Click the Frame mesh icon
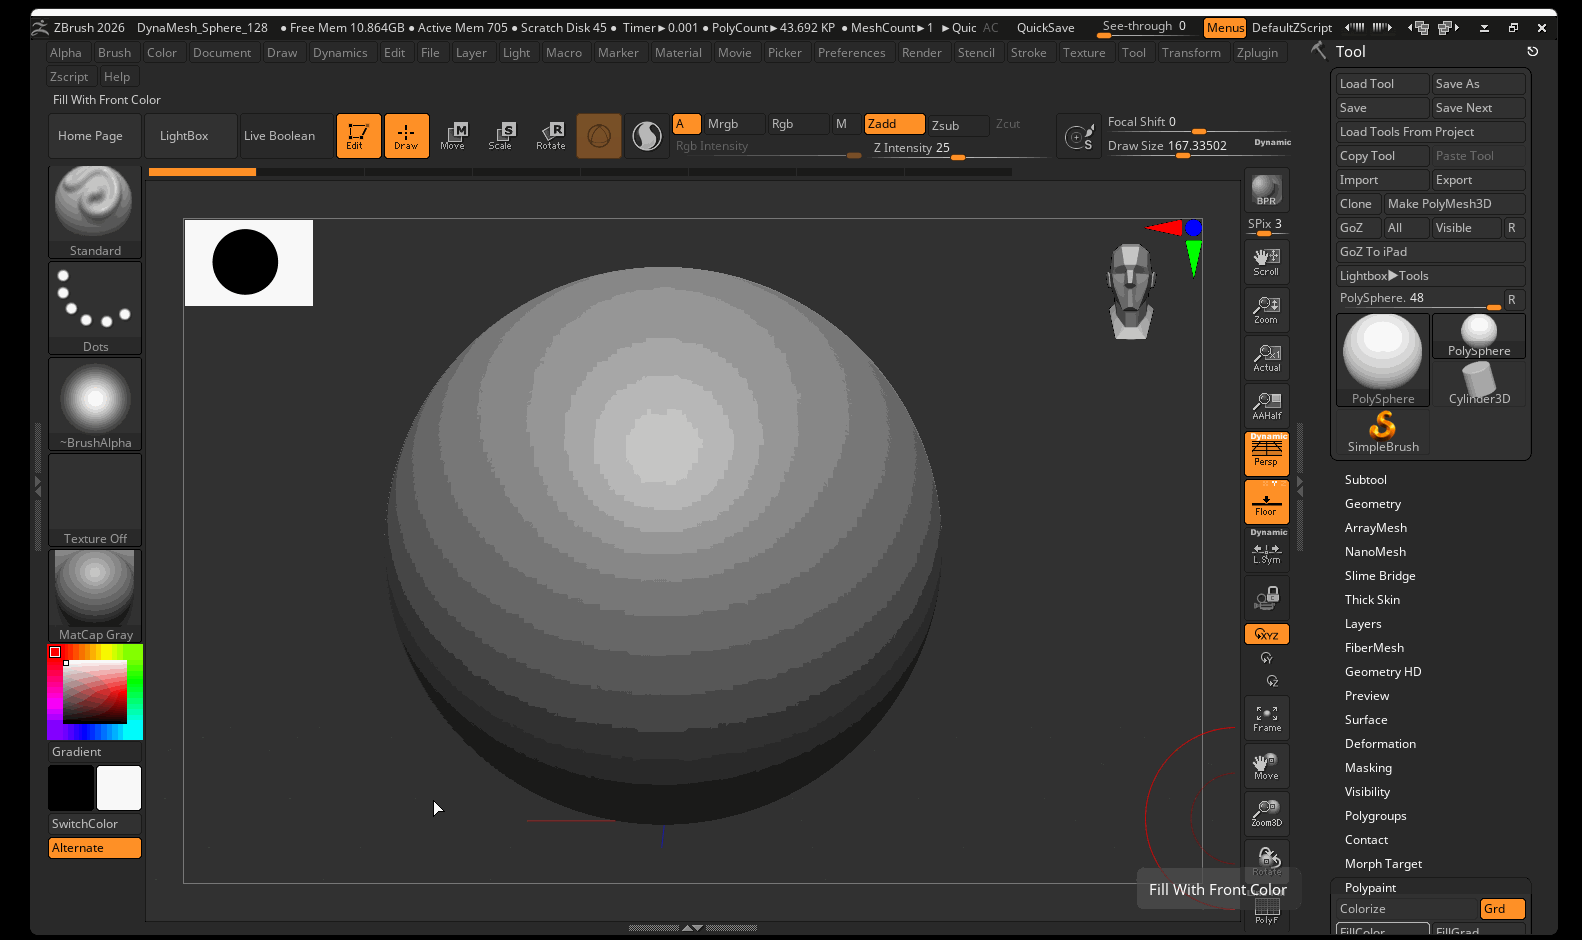 tap(1266, 719)
